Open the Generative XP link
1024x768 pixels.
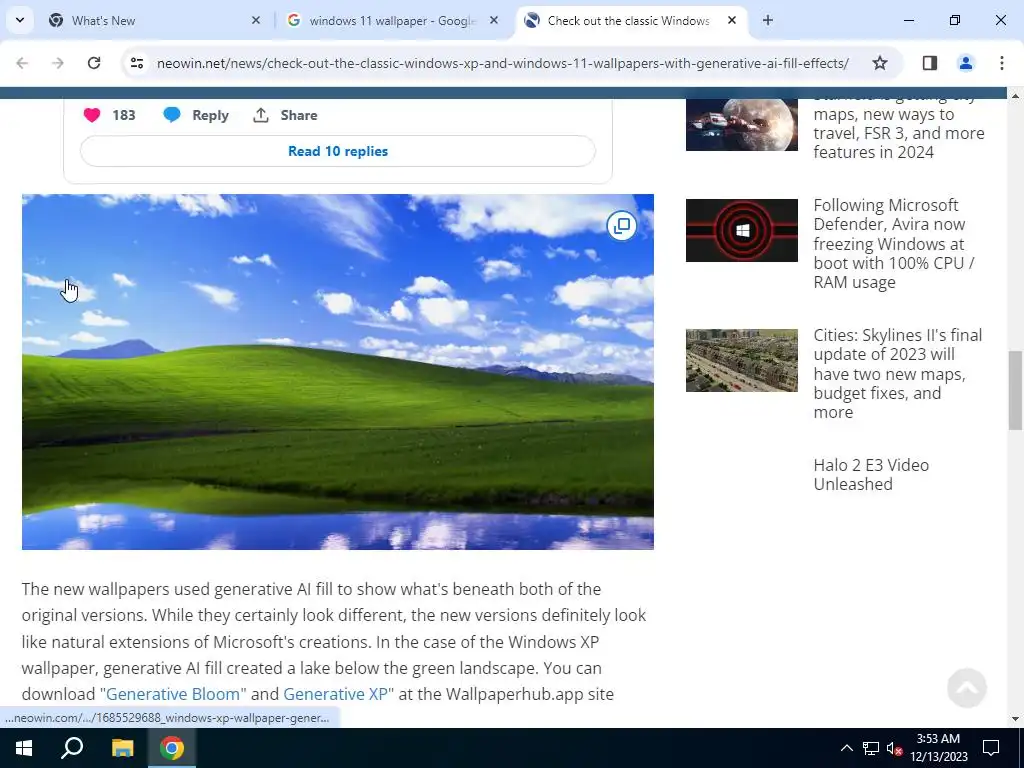point(335,694)
